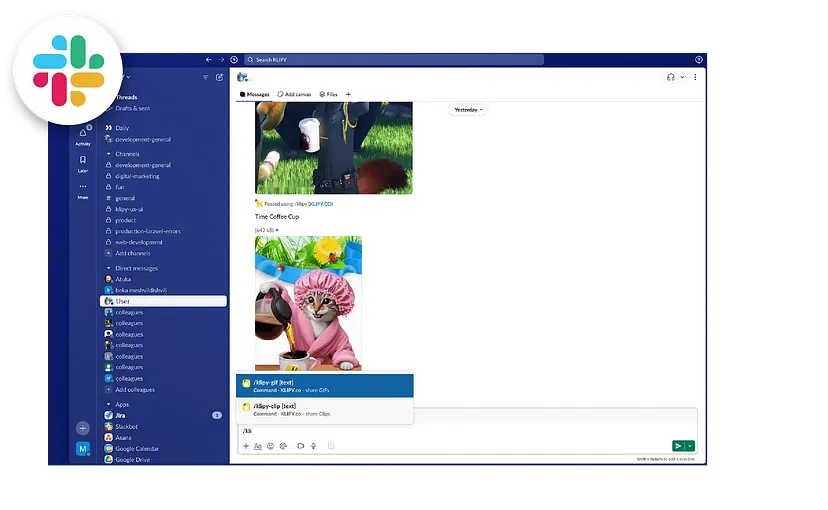Record an audio clip with microphone
This screenshot has height=510, width=828.
(313, 446)
